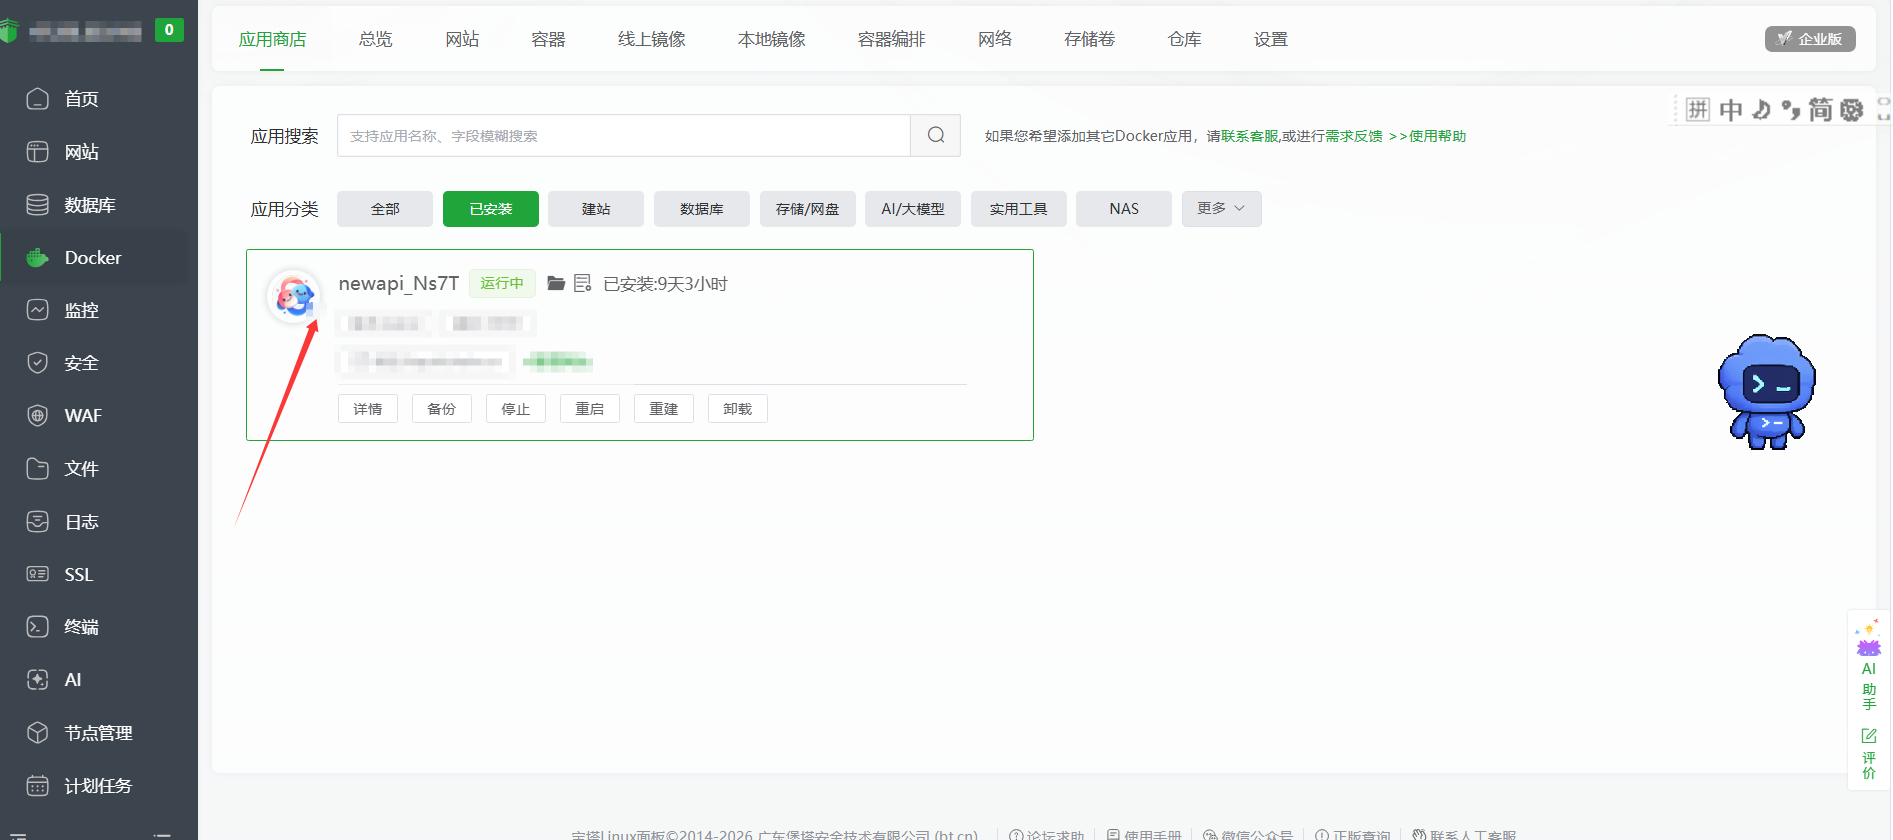Click the newapi_Ns7T app logo
The height and width of the screenshot is (840, 1893).
tap(294, 296)
